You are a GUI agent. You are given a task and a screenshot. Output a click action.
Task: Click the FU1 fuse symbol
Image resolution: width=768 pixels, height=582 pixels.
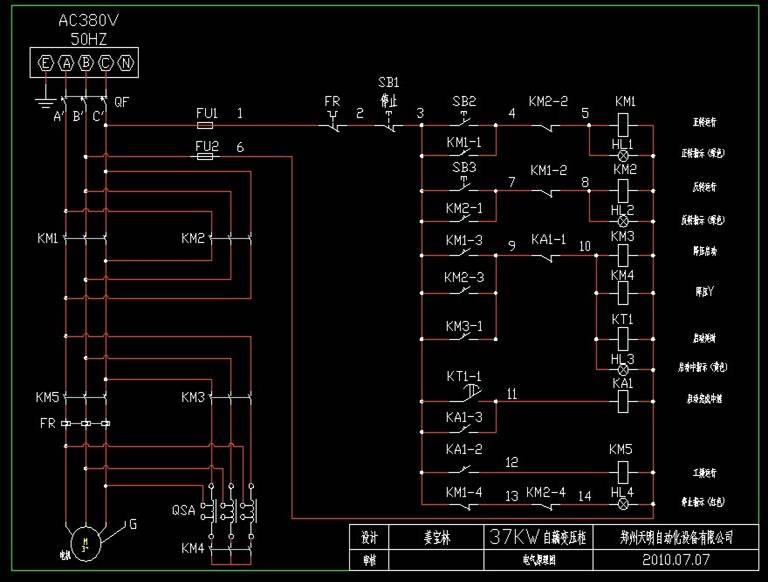point(205,126)
